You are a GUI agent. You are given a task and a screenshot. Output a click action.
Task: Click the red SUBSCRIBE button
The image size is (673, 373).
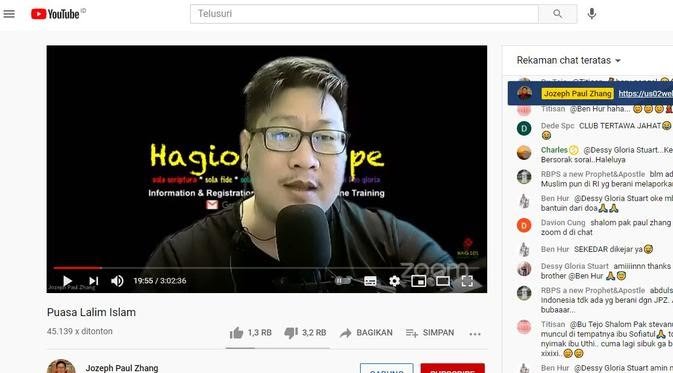point(452,368)
